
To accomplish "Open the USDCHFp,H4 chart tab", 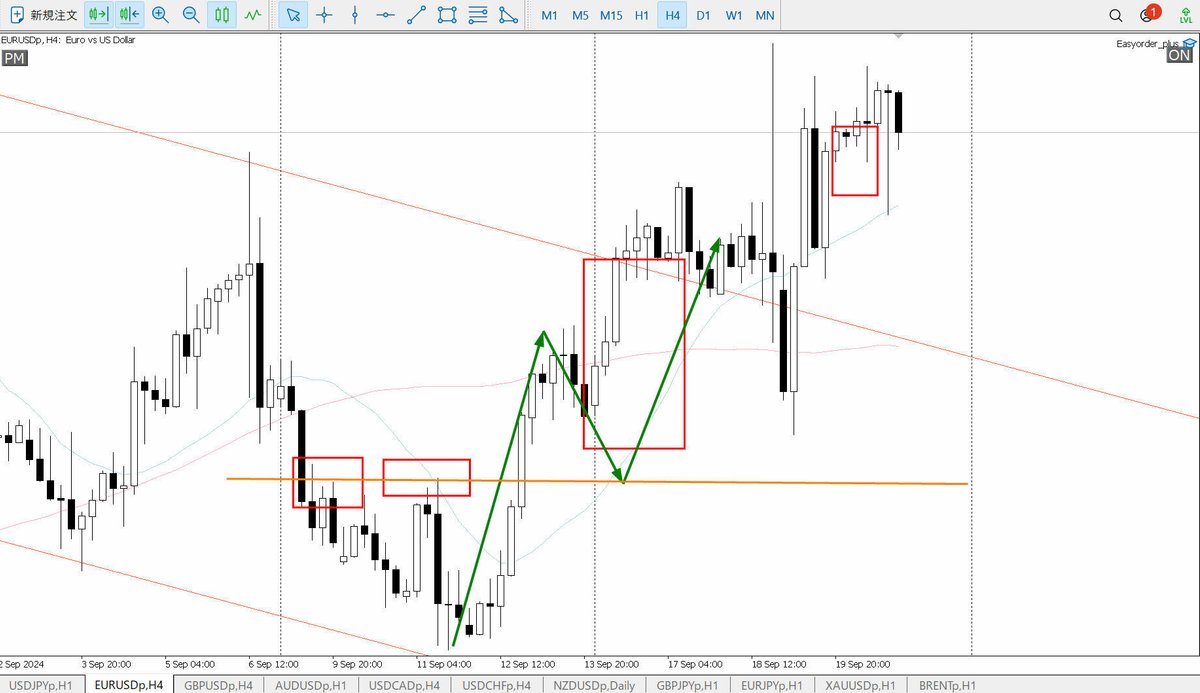I will click(x=496, y=685).
